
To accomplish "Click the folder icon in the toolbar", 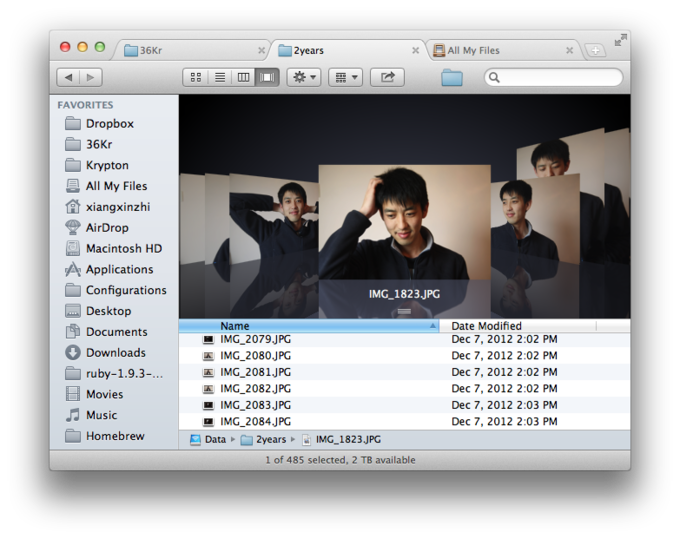I will pos(451,78).
